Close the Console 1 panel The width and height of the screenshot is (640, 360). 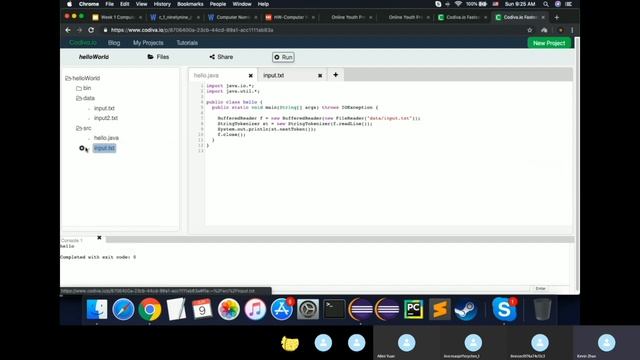pos(99,238)
